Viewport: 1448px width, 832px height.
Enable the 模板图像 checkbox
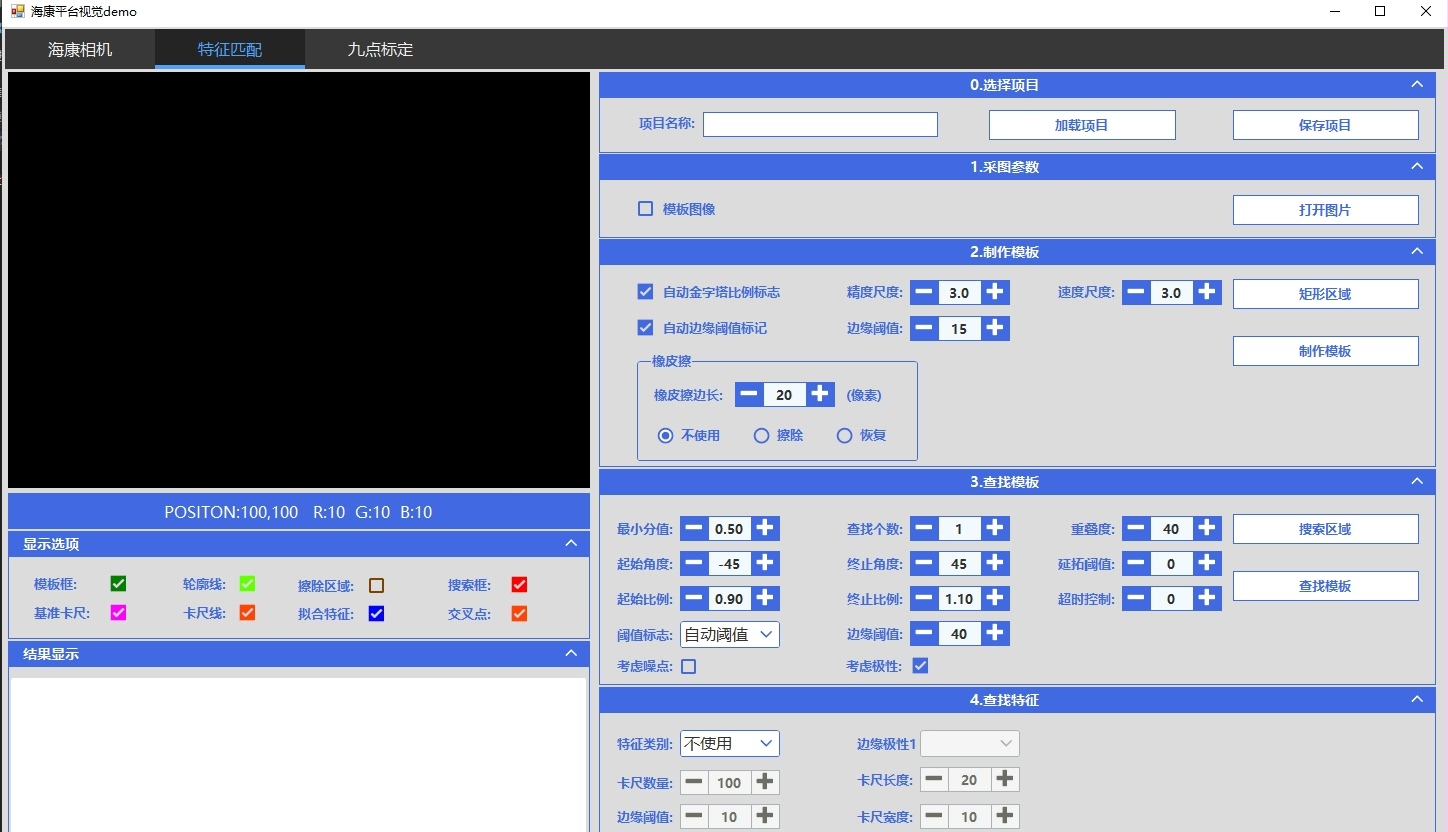(x=646, y=209)
